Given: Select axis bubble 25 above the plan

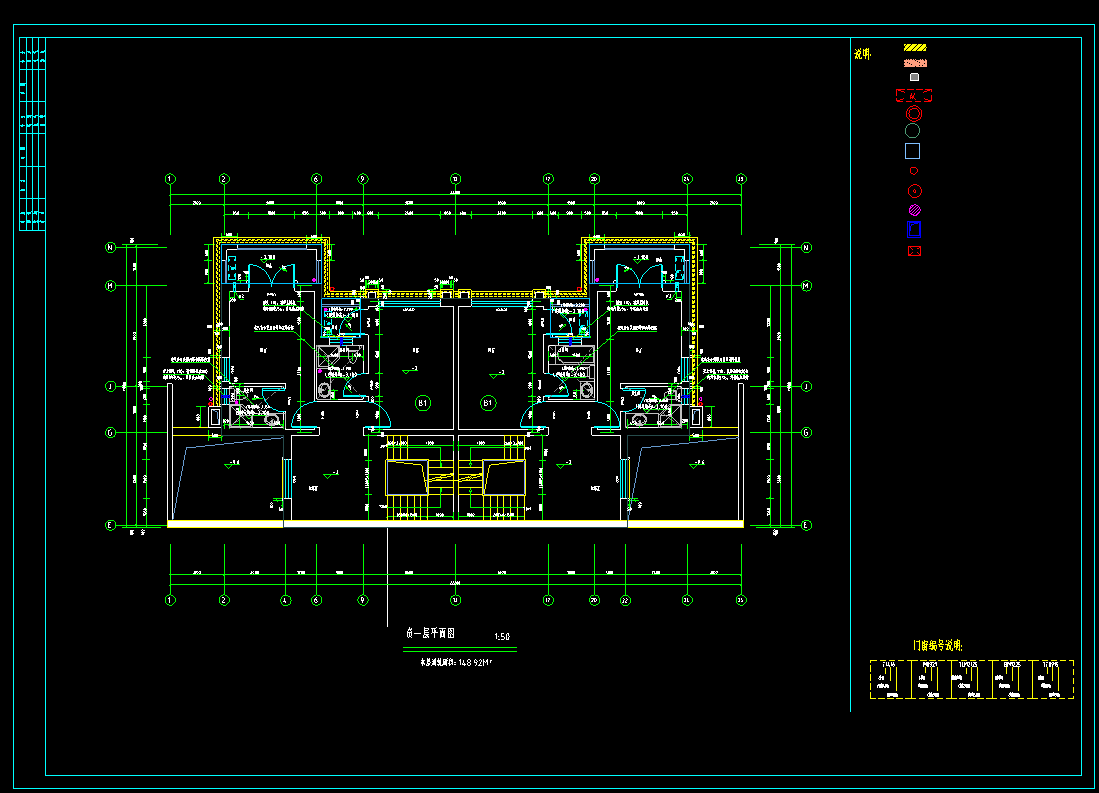Looking at the screenshot, I should (x=742, y=179).
